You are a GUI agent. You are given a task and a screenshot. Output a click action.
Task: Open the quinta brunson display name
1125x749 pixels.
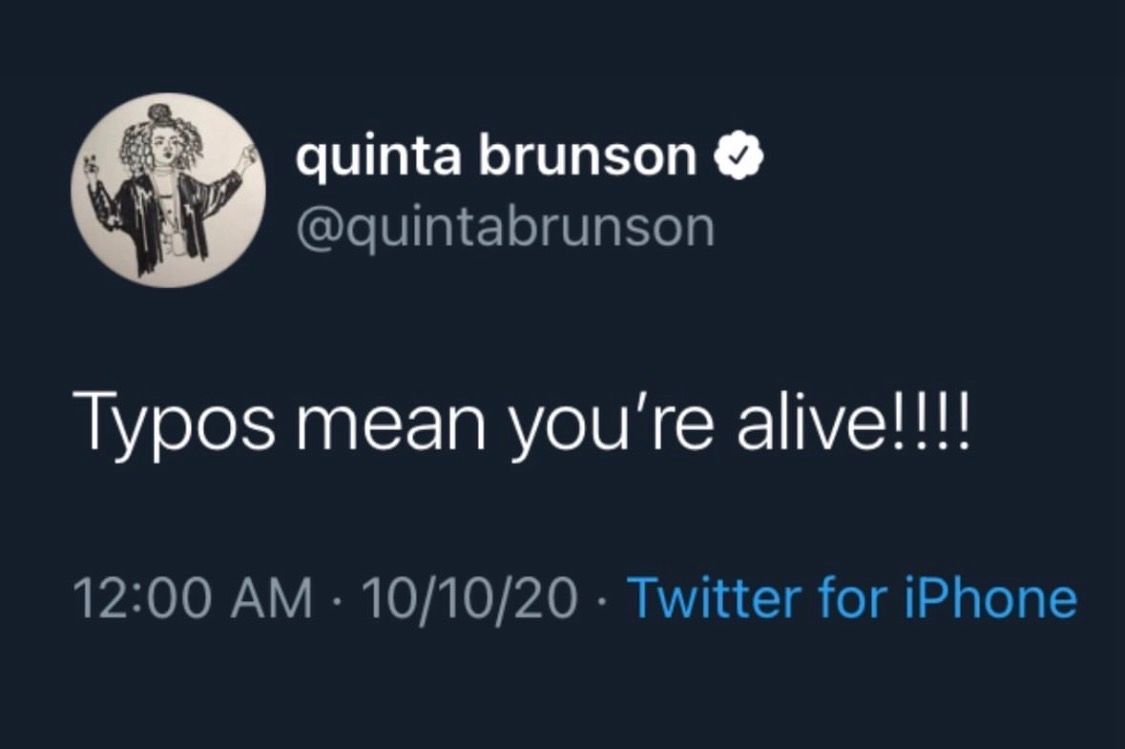(x=496, y=159)
